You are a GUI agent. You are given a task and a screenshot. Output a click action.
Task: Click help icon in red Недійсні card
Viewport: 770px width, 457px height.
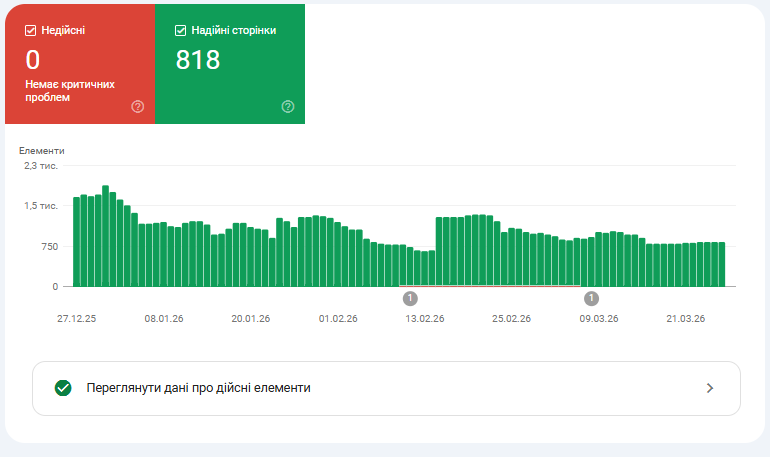click(138, 107)
